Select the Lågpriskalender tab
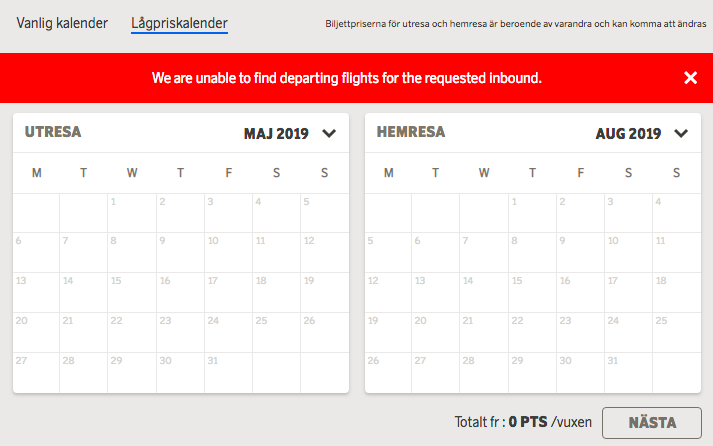The width and height of the screenshot is (713, 446). click(x=179, y=23)
